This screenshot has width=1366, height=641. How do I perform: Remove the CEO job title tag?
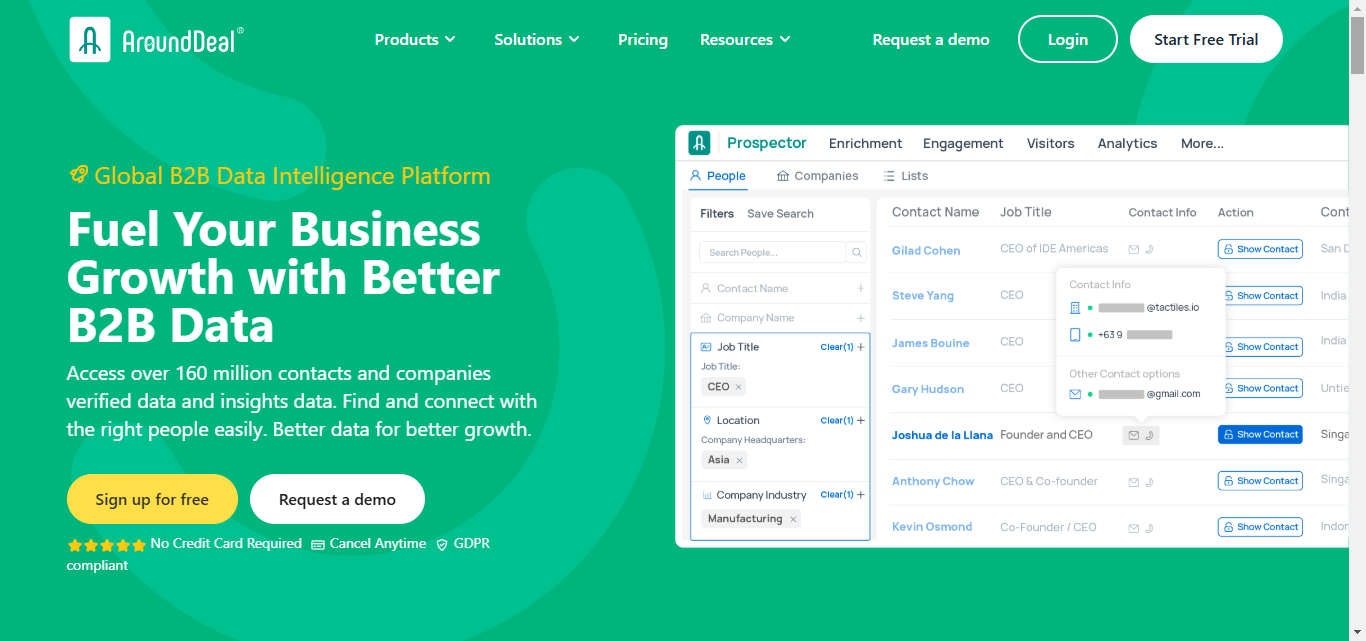pos(739,387)
